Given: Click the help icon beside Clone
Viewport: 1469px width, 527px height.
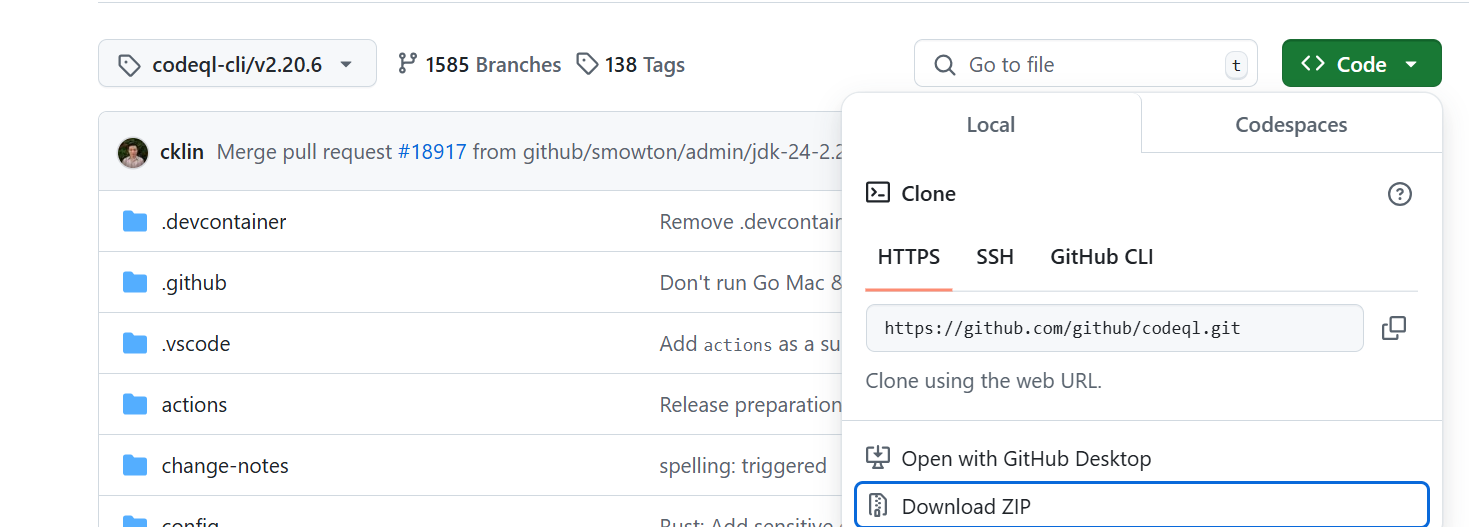Looking at the screenshot, I should 1400,194.
